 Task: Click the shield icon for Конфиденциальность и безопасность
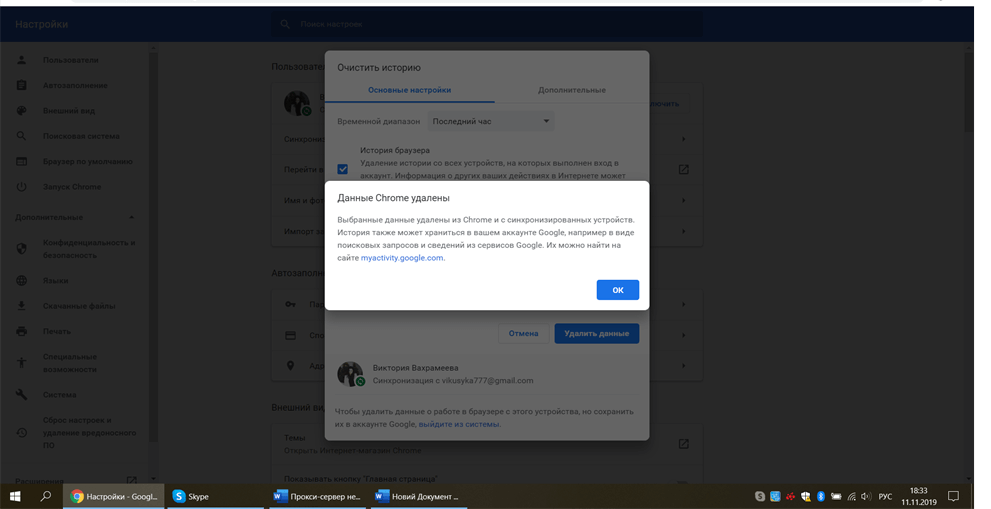pos(21,248)
